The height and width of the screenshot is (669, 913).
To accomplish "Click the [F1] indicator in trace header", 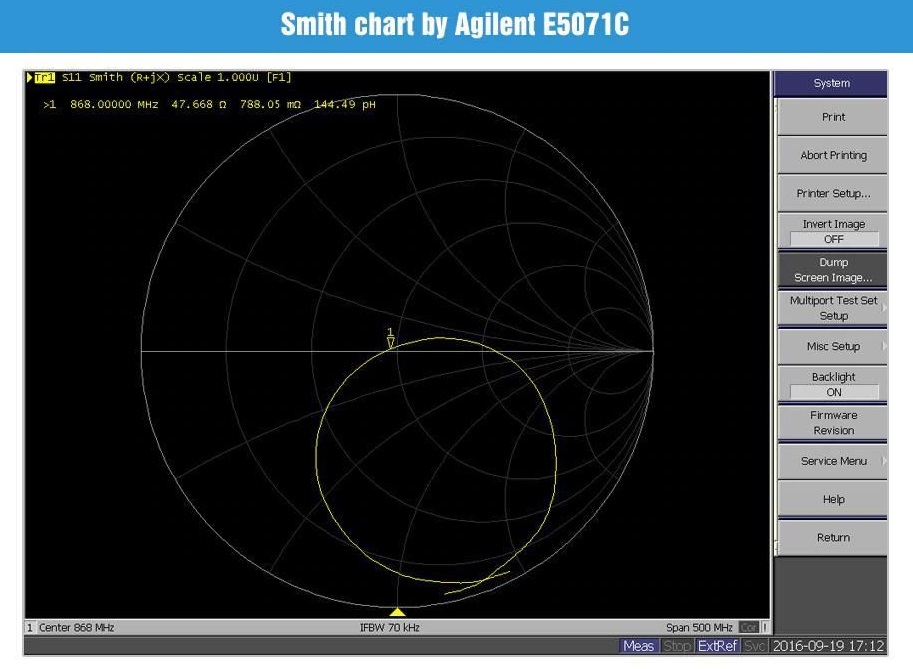I will tap(278, 77).
